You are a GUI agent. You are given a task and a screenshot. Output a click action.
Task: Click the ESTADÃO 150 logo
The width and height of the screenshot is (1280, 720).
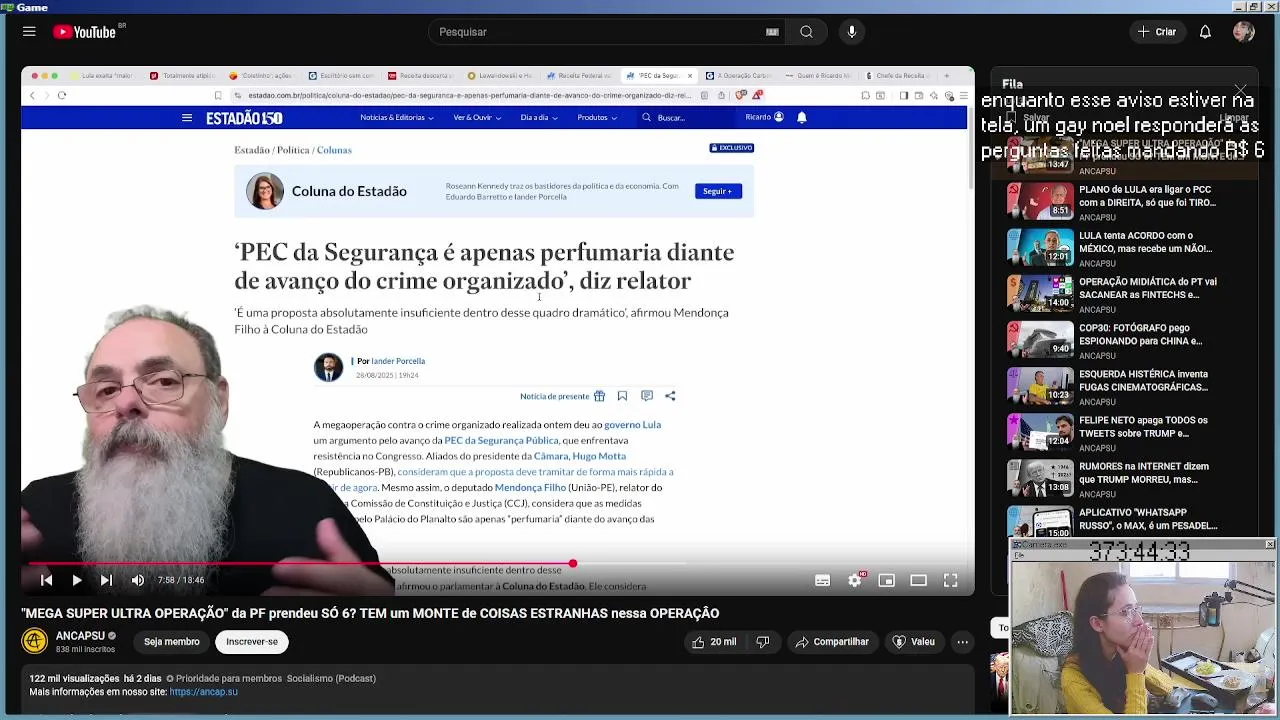pyautogui.click(x=244, y=118)
